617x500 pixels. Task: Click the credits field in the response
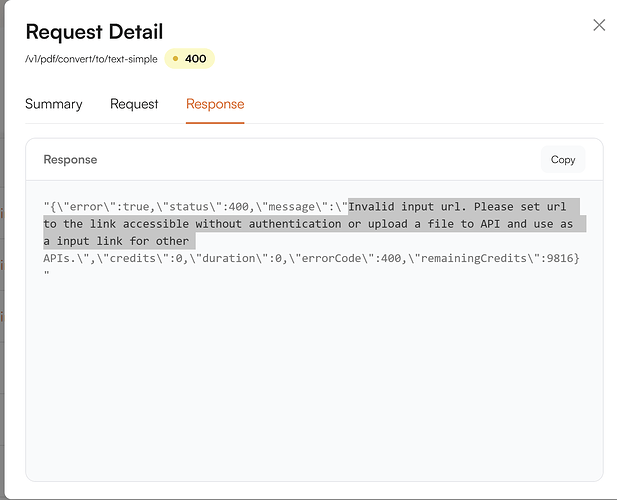147,257
